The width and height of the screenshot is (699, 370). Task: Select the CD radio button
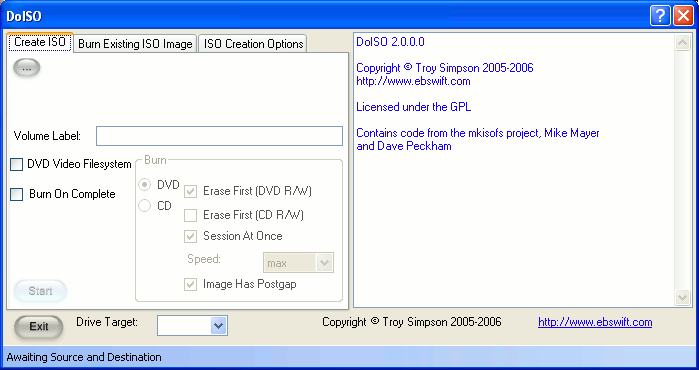[144, 206]
